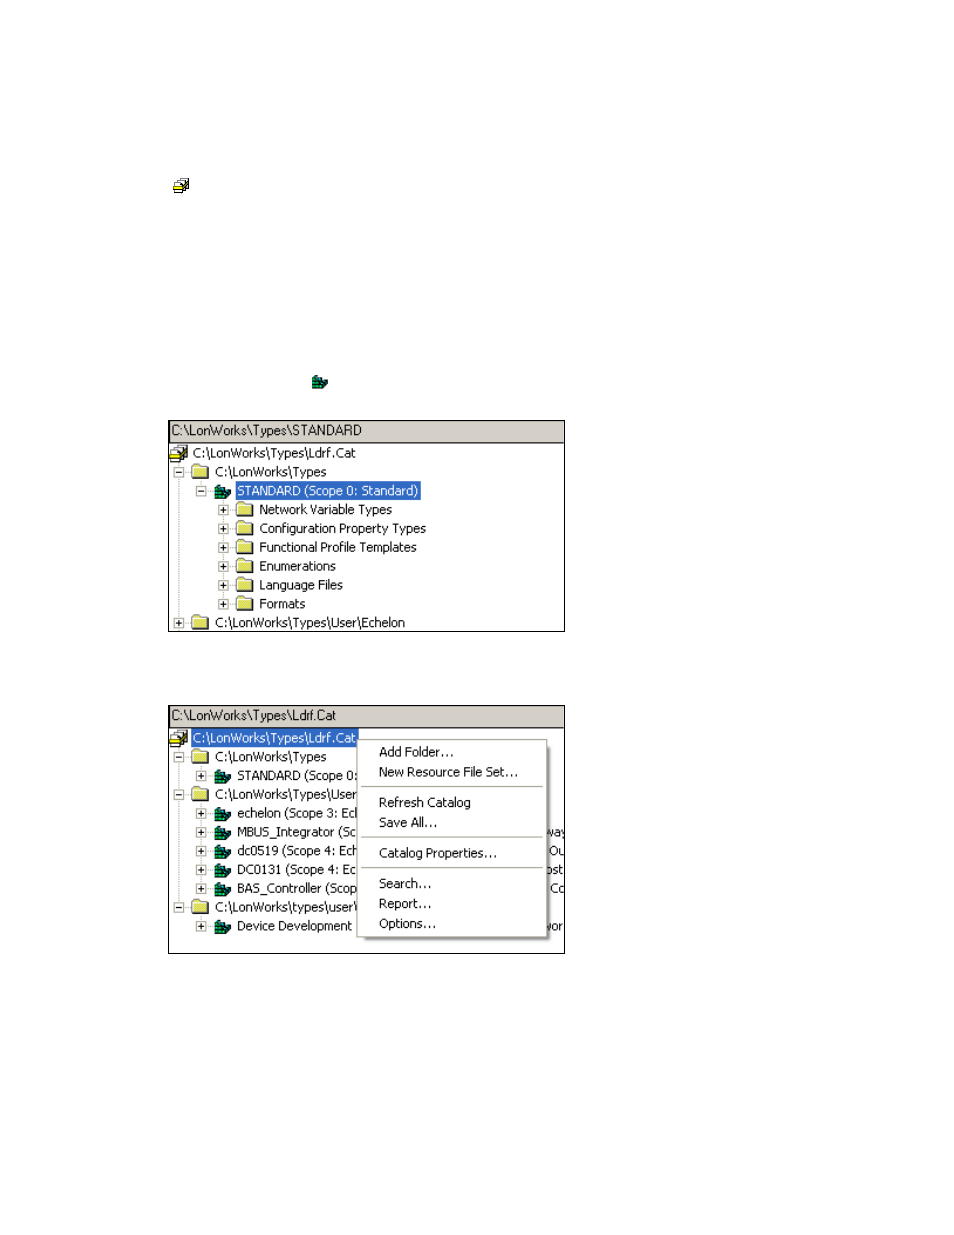The width and height of the screenshot is (954, 1235).
Task: Select highlighted C:\LonWorks\Types\Ldrf.Cat in lower tree
Action: tap(274, 738)
